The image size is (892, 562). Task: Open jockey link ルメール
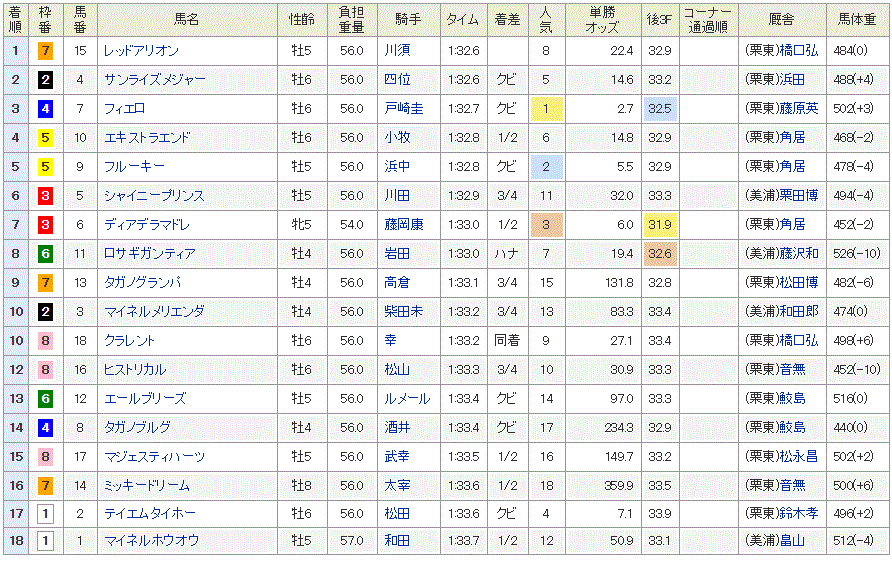coord(407,399)
